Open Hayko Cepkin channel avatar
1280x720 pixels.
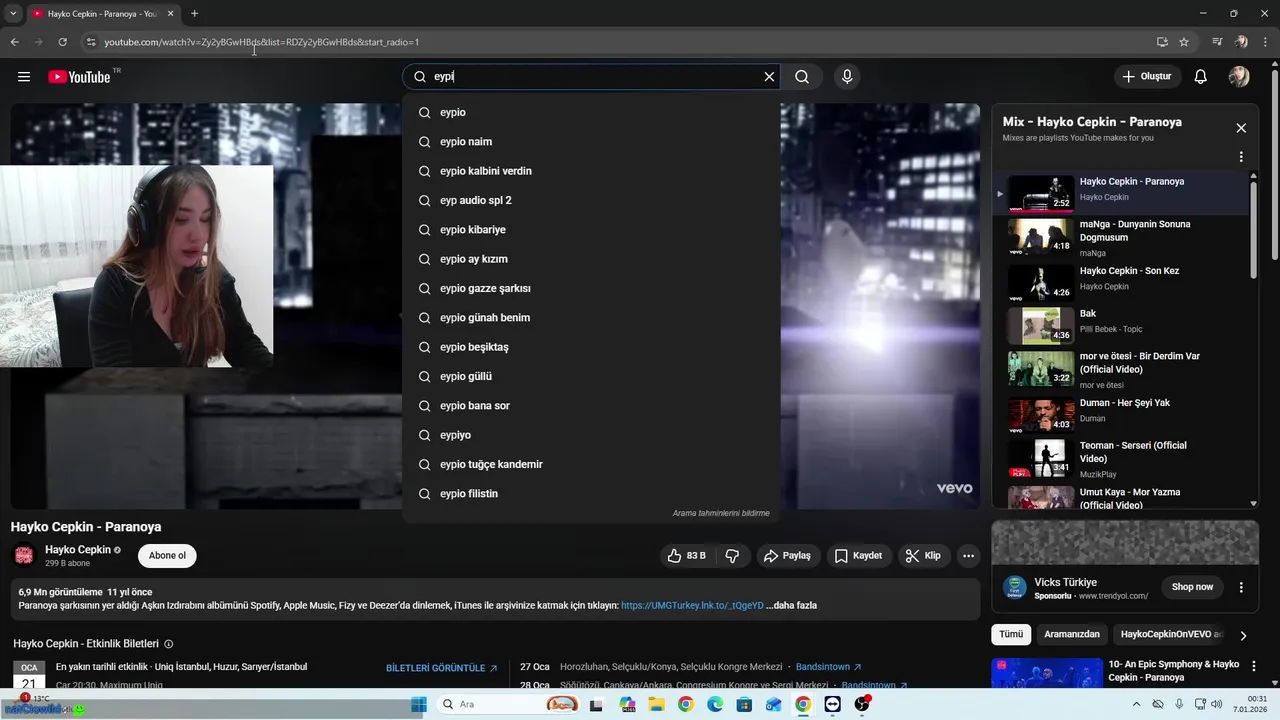[24, 555]
